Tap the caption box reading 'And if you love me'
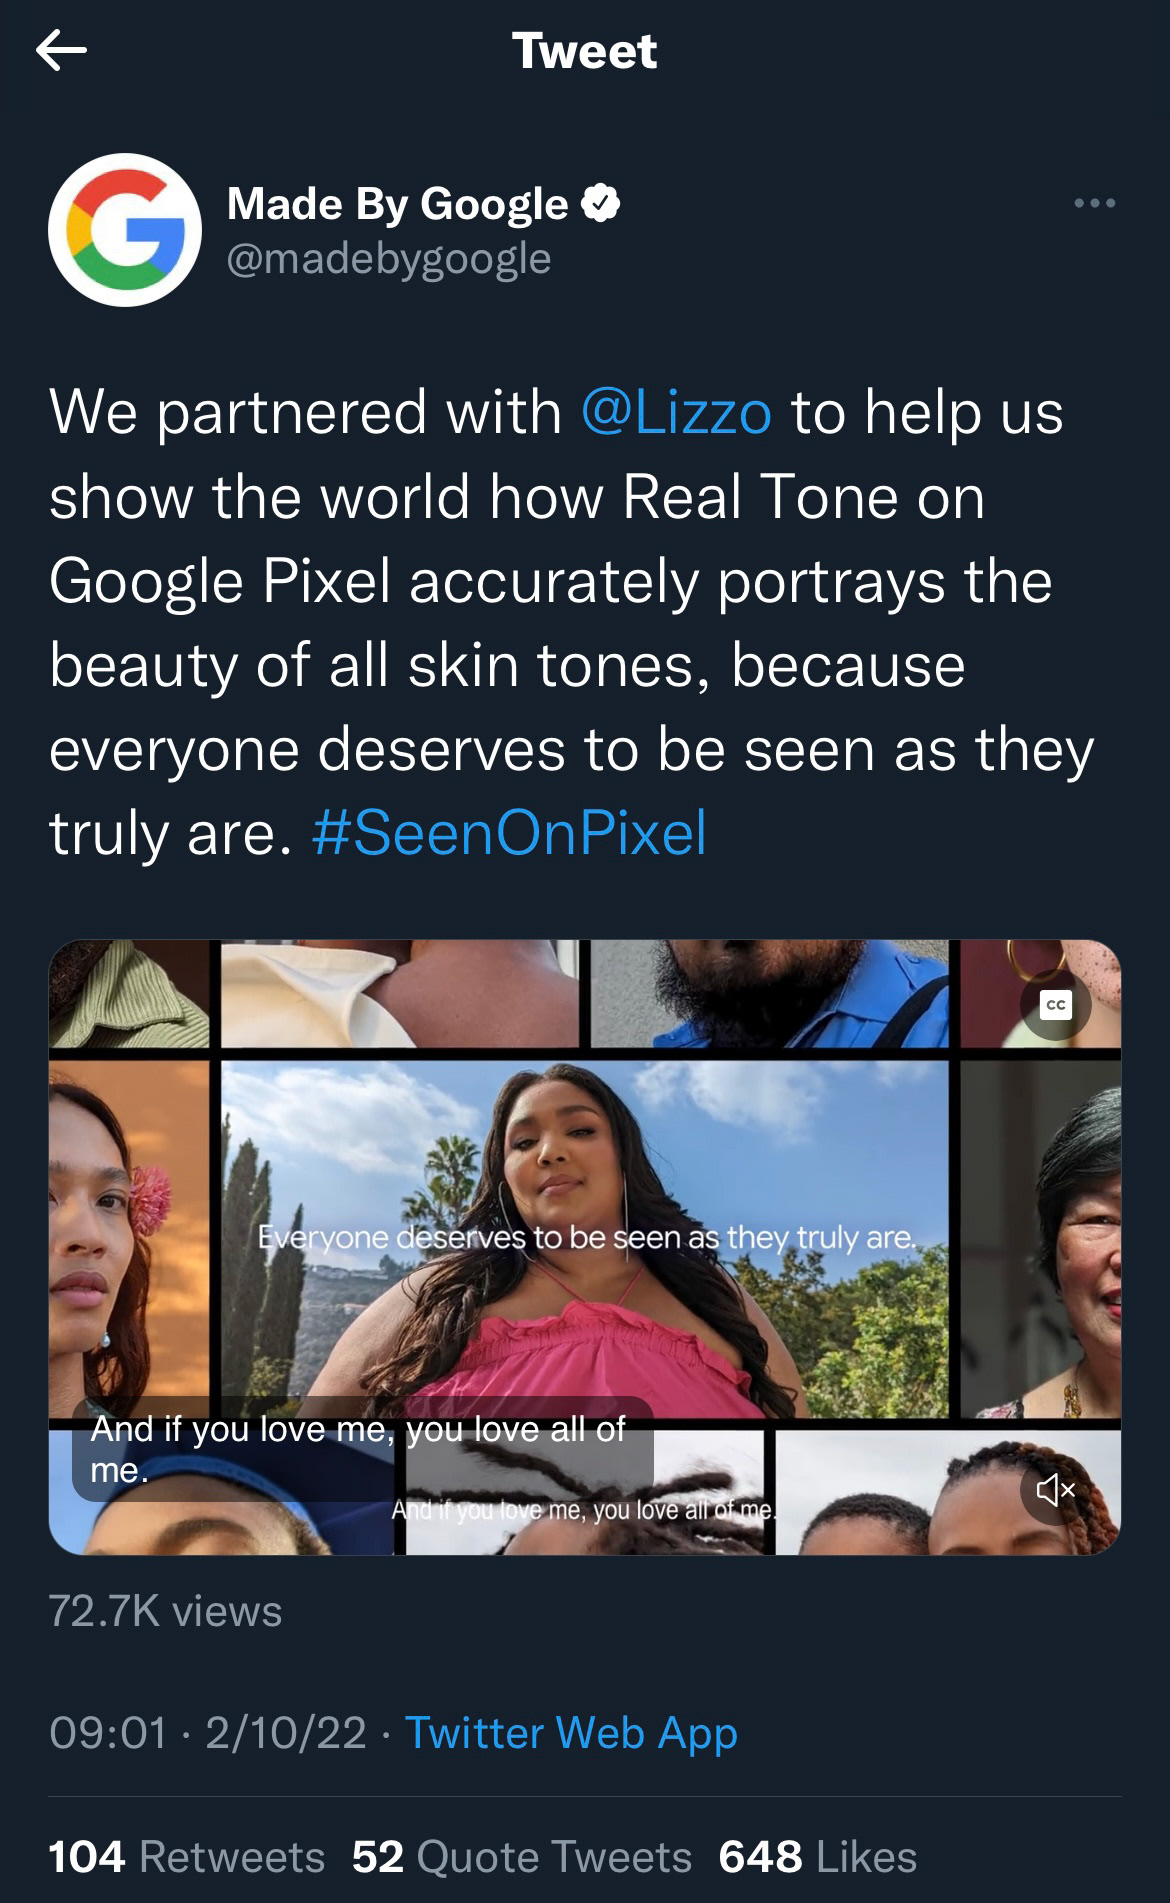Image resolution: width=1170 pixels, height=1903 pixels. coord(363,1449)
